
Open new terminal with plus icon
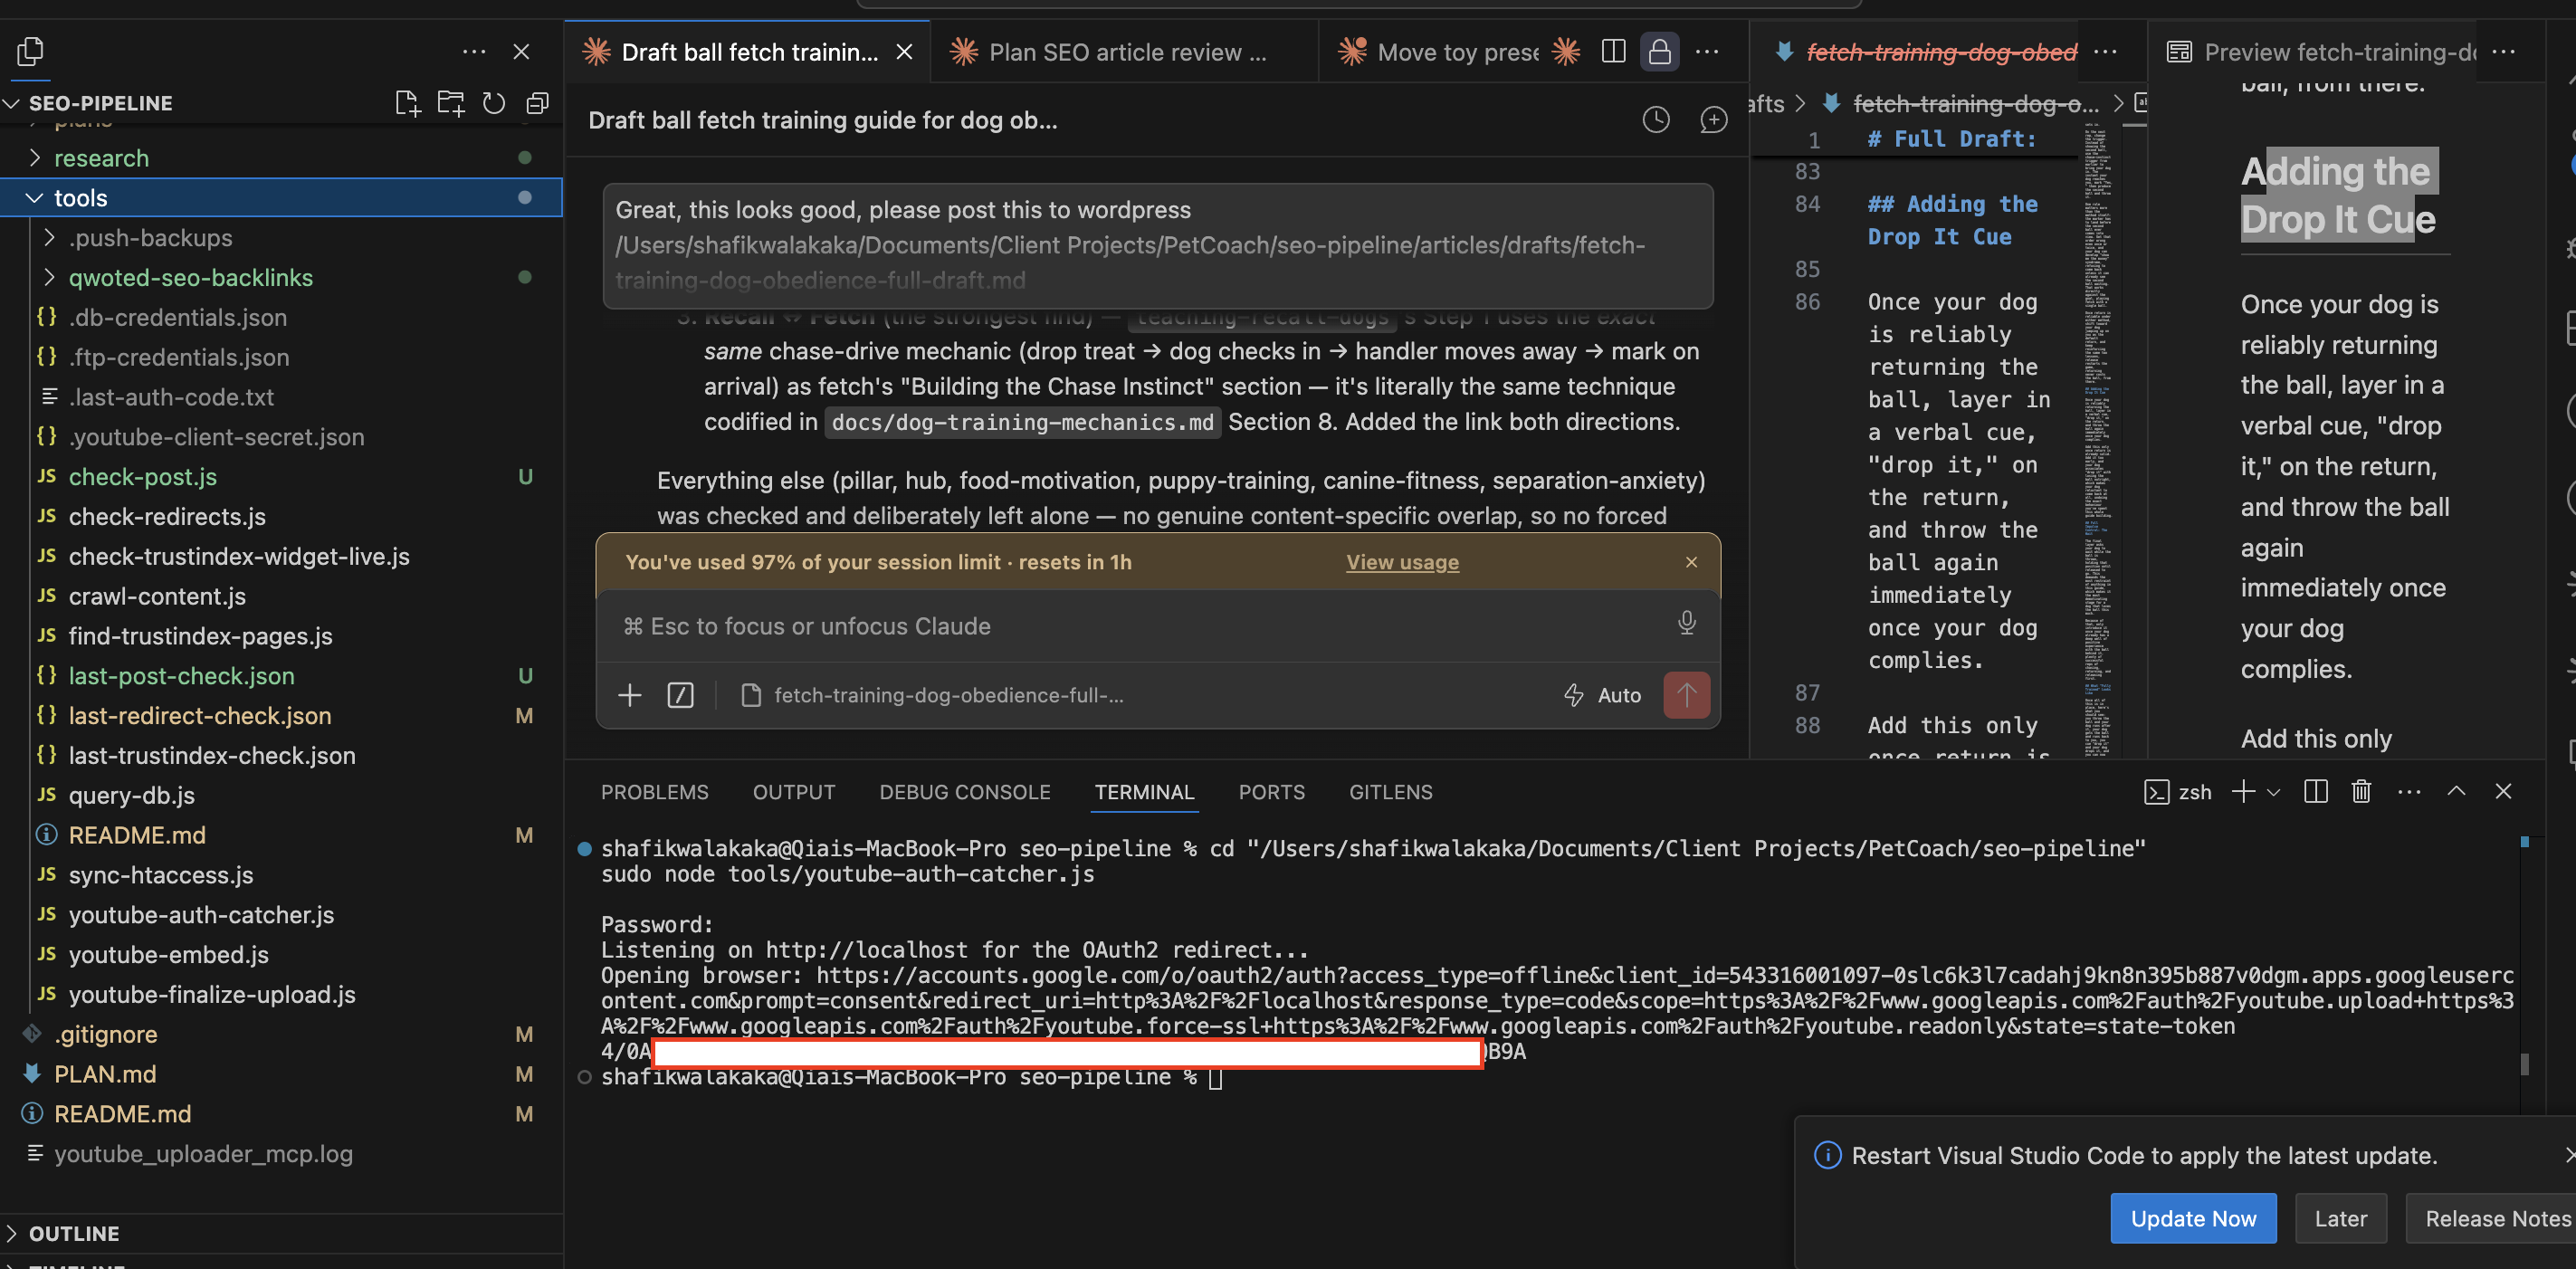pyautogui.click(x=2243, y=791)
